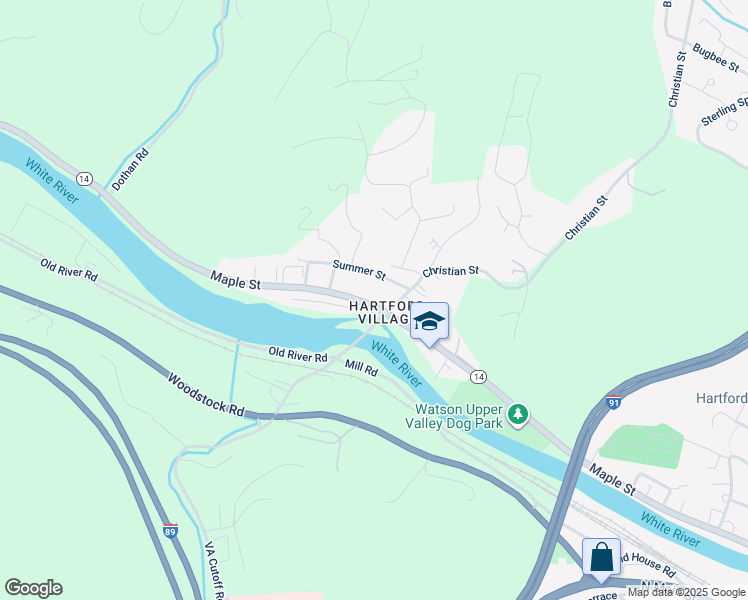Viewport: 748px width, 600px height.
Task: Click the Map data ©2025 Google text
Action: pos(686,592)
